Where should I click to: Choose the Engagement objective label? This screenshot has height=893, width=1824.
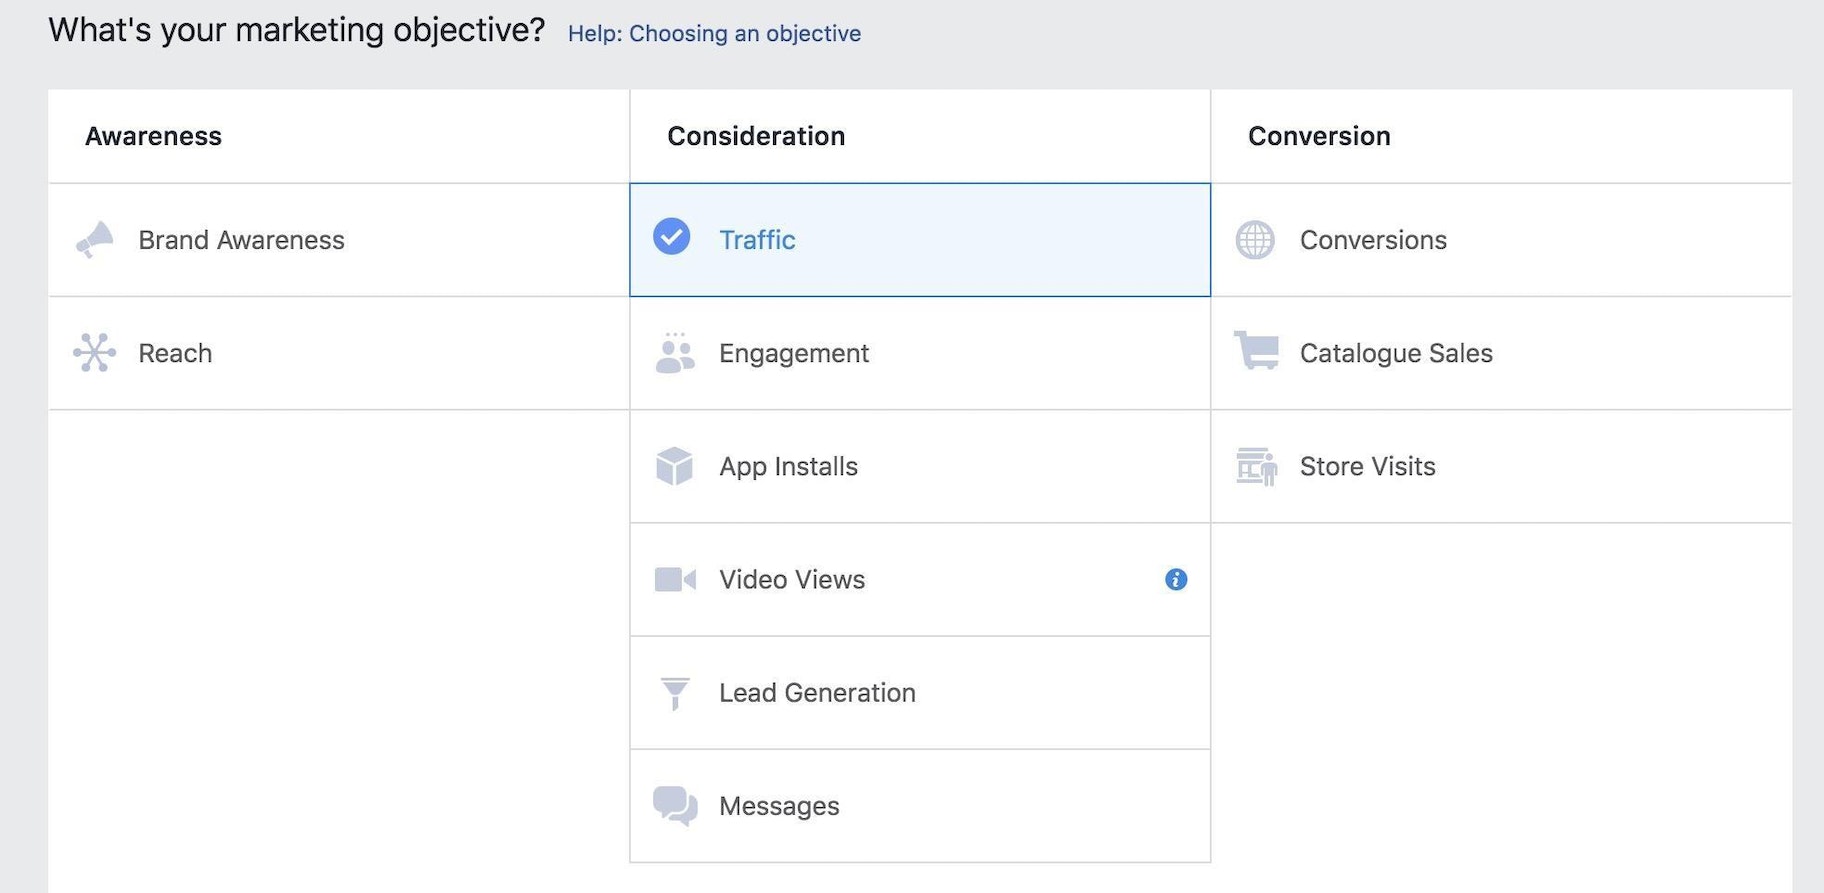click(x=794, y=353)
